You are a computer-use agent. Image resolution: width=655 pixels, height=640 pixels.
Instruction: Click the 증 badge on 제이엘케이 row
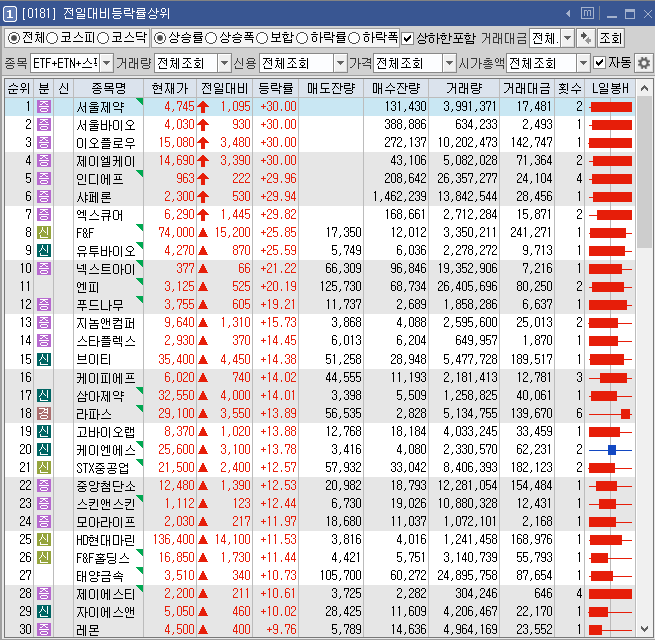[x=44, y=160]
